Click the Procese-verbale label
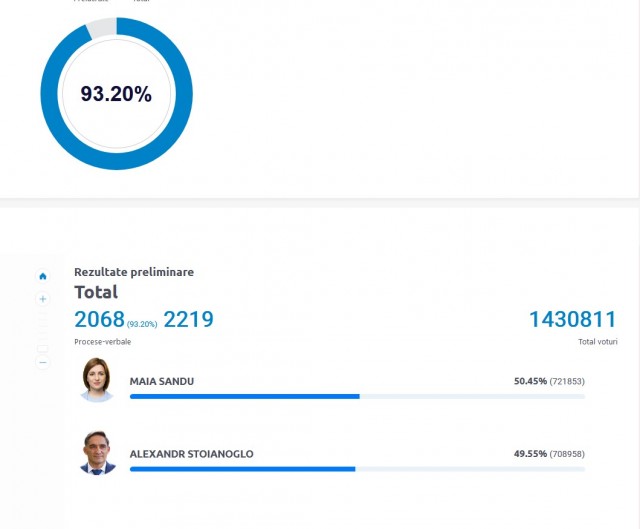640x529 pixels. 102,342
